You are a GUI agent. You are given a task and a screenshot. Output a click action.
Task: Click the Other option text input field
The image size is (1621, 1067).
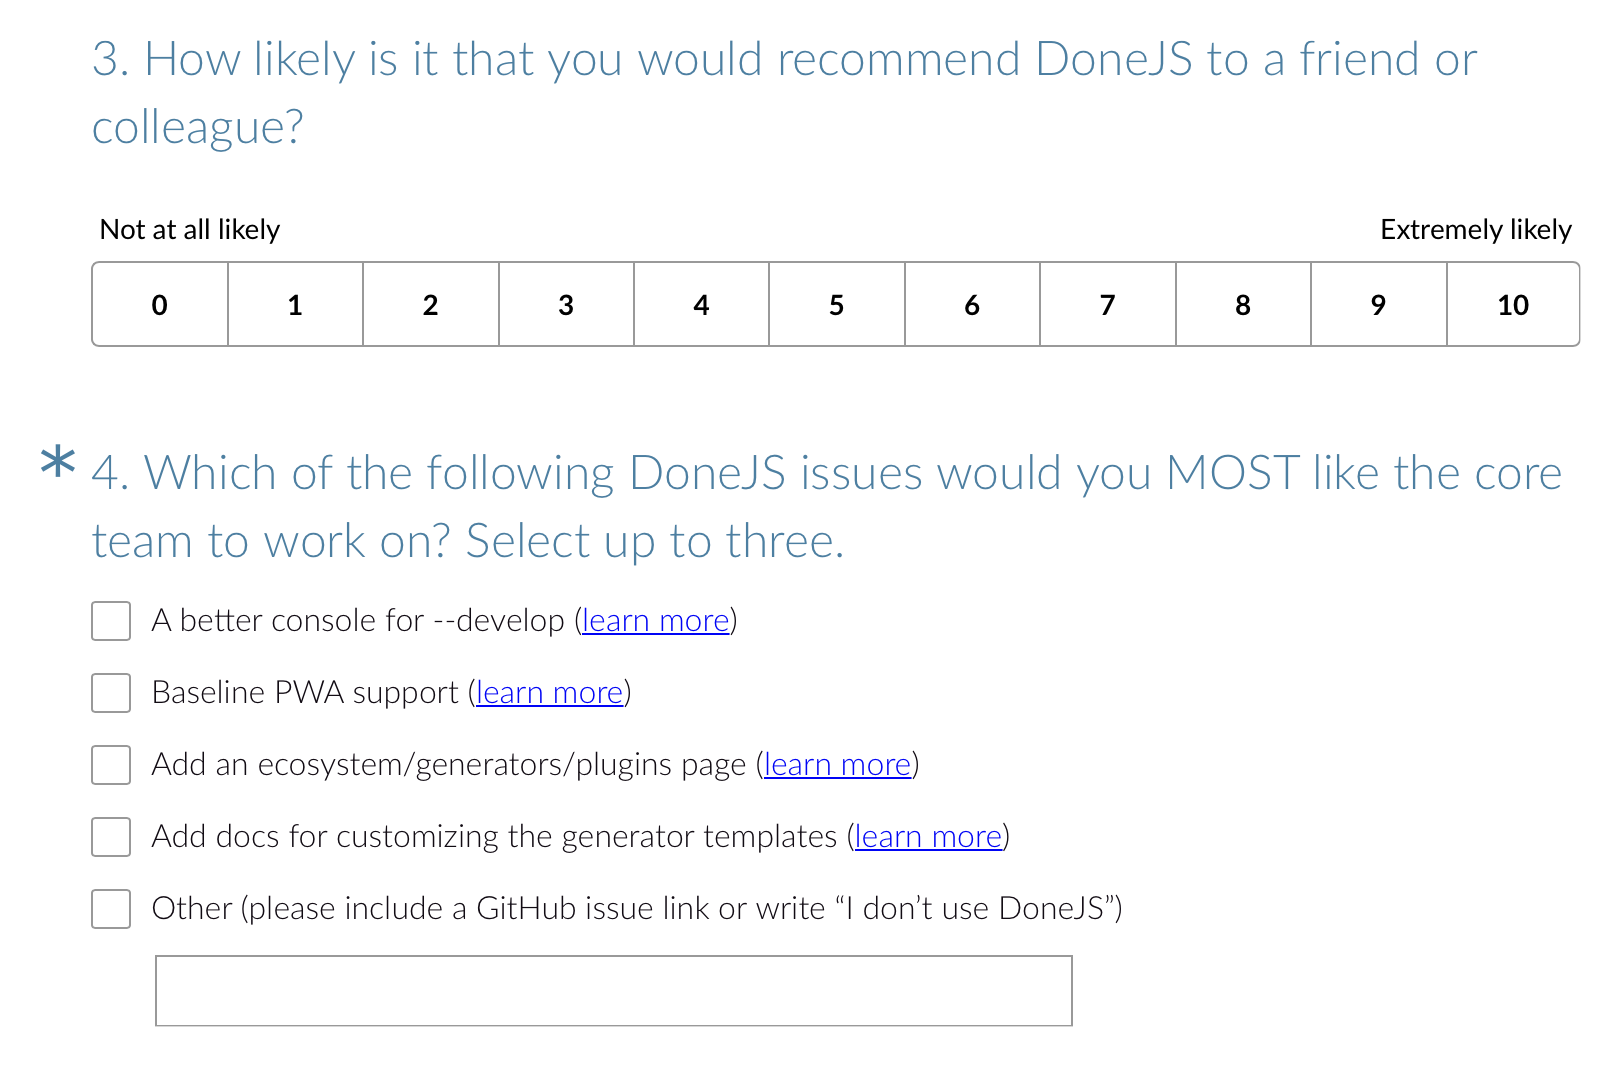(614, 991)
